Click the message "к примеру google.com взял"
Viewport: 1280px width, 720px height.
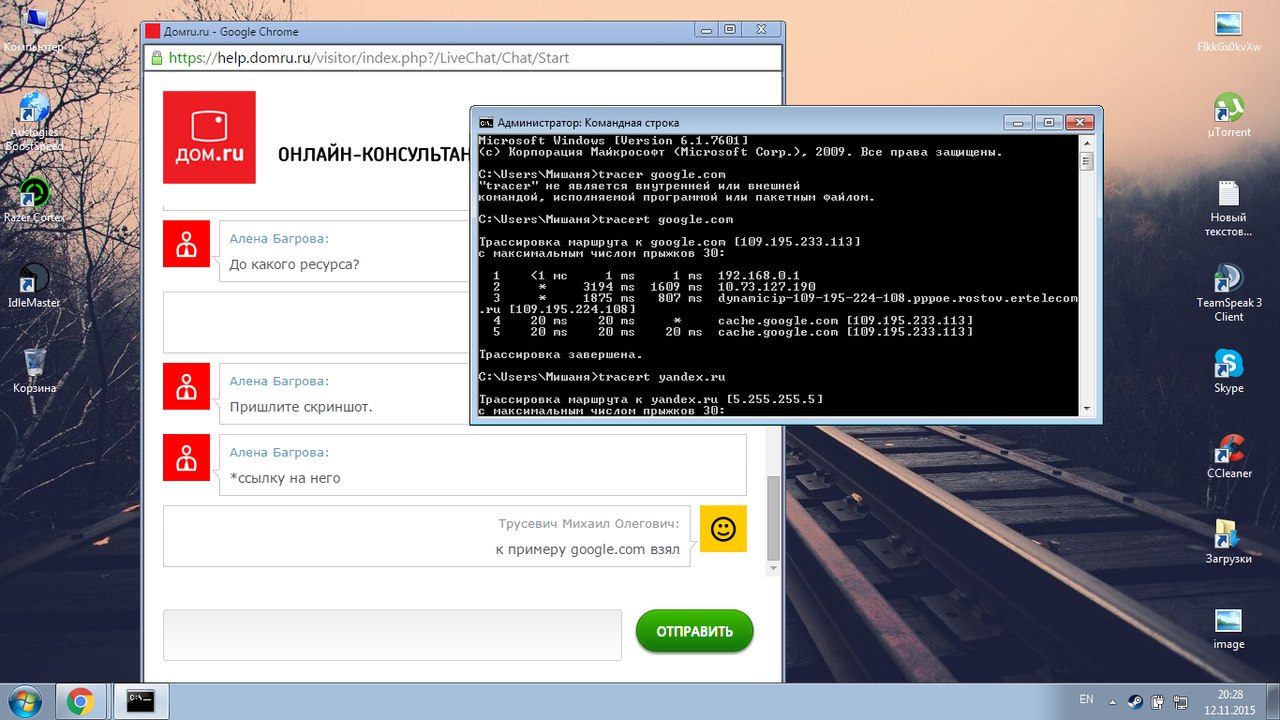(x=588, y=549)
